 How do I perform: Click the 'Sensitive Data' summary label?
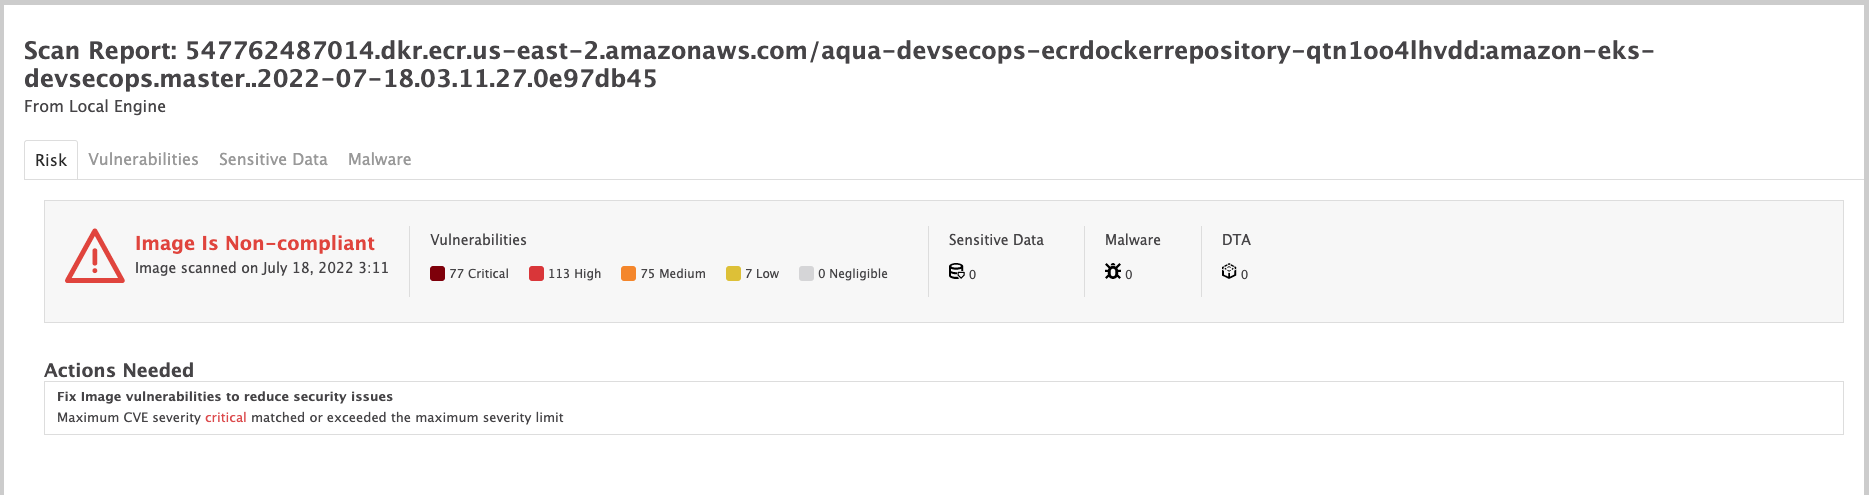(x=996, y=240)
